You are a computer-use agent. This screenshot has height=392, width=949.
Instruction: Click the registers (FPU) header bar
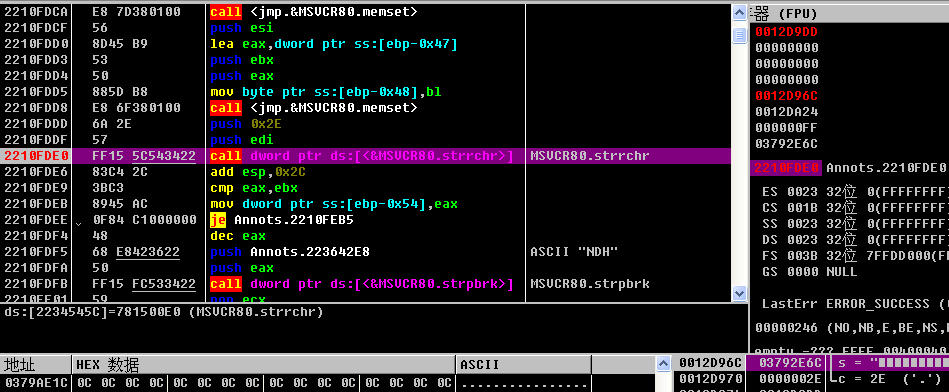click(849, 13)
